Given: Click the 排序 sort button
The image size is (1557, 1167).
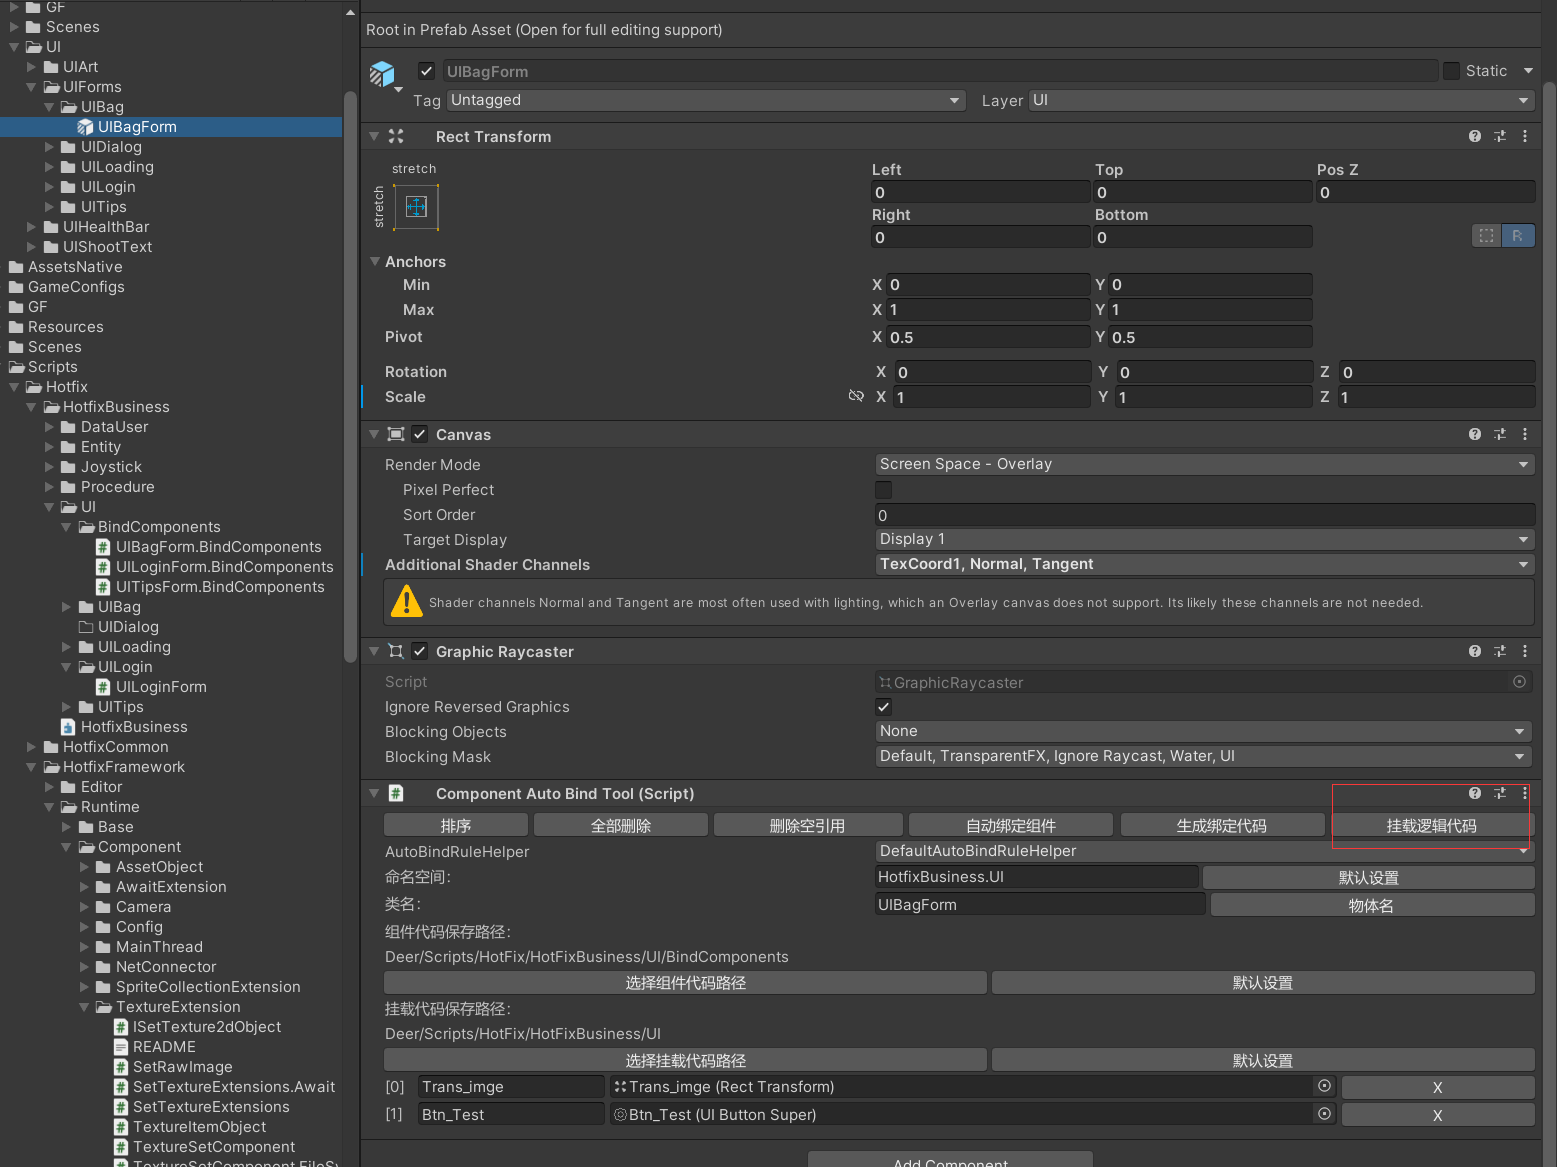Looking at the screenshot, I should pyautogui.click(x=456, y=825).
